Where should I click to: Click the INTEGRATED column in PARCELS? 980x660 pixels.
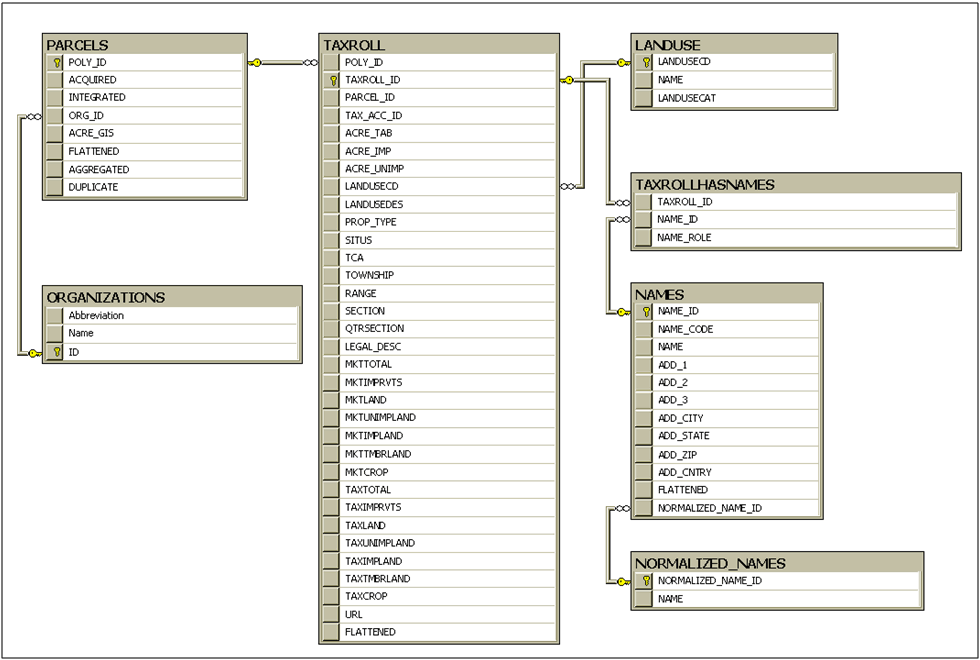point(144,98)
